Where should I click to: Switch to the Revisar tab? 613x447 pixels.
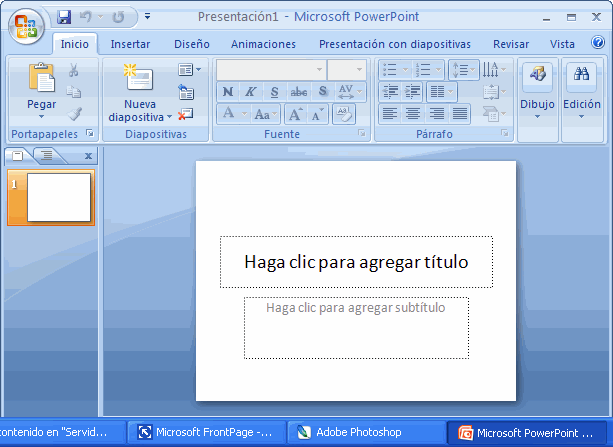511,44
